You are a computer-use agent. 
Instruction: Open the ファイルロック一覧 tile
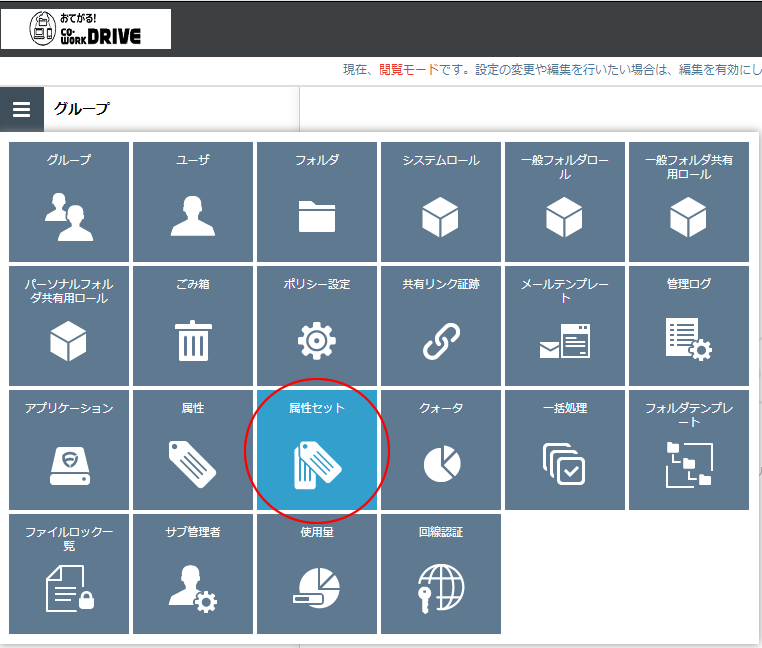click(69, 574)
